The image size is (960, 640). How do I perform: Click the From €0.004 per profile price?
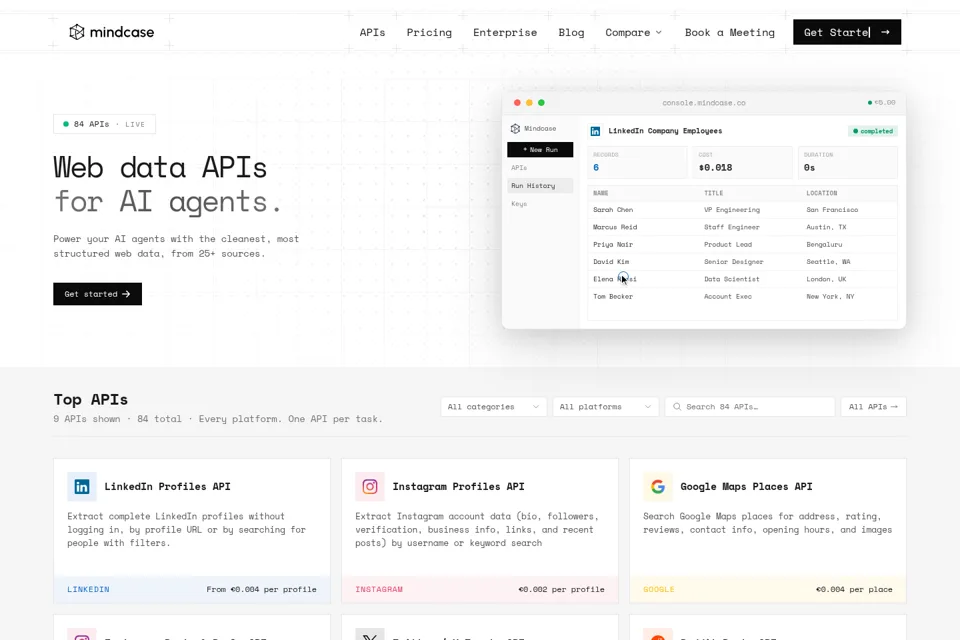(x=261, y=589)
